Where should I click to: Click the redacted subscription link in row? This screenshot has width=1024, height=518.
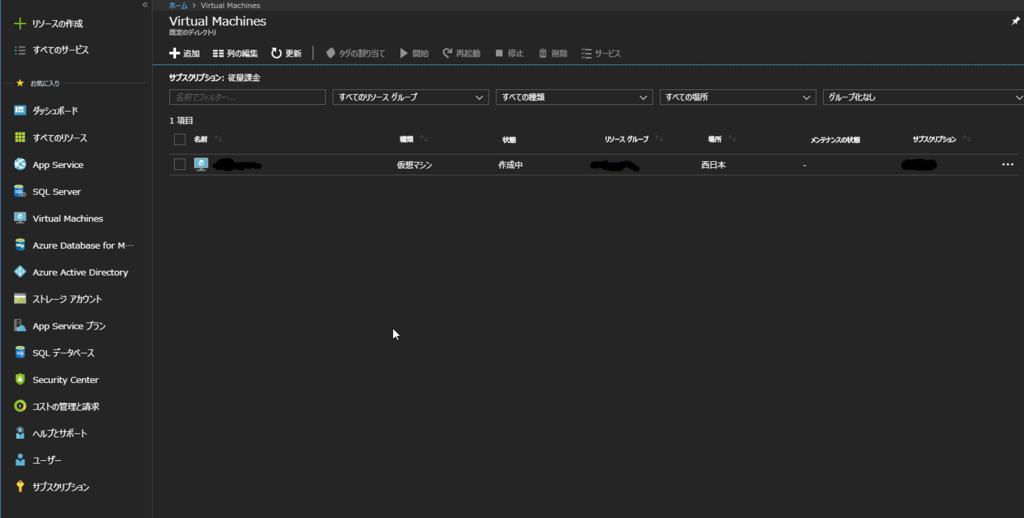[x=919, y=165]
